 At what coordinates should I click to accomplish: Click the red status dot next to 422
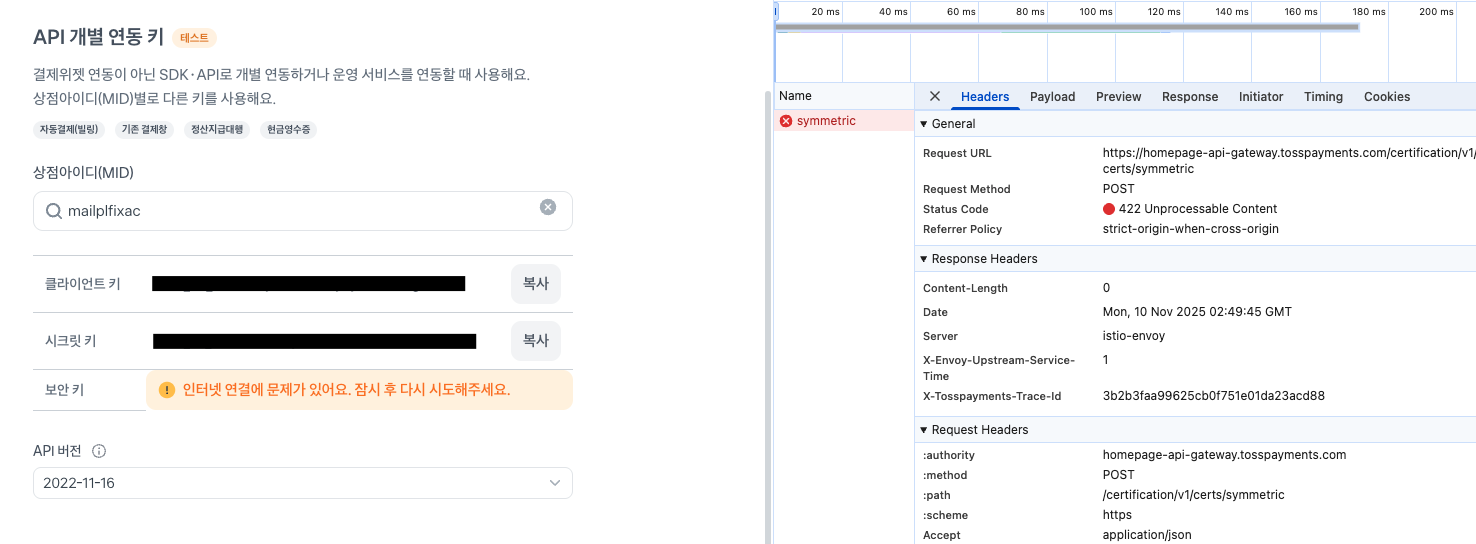point(1109,209)
